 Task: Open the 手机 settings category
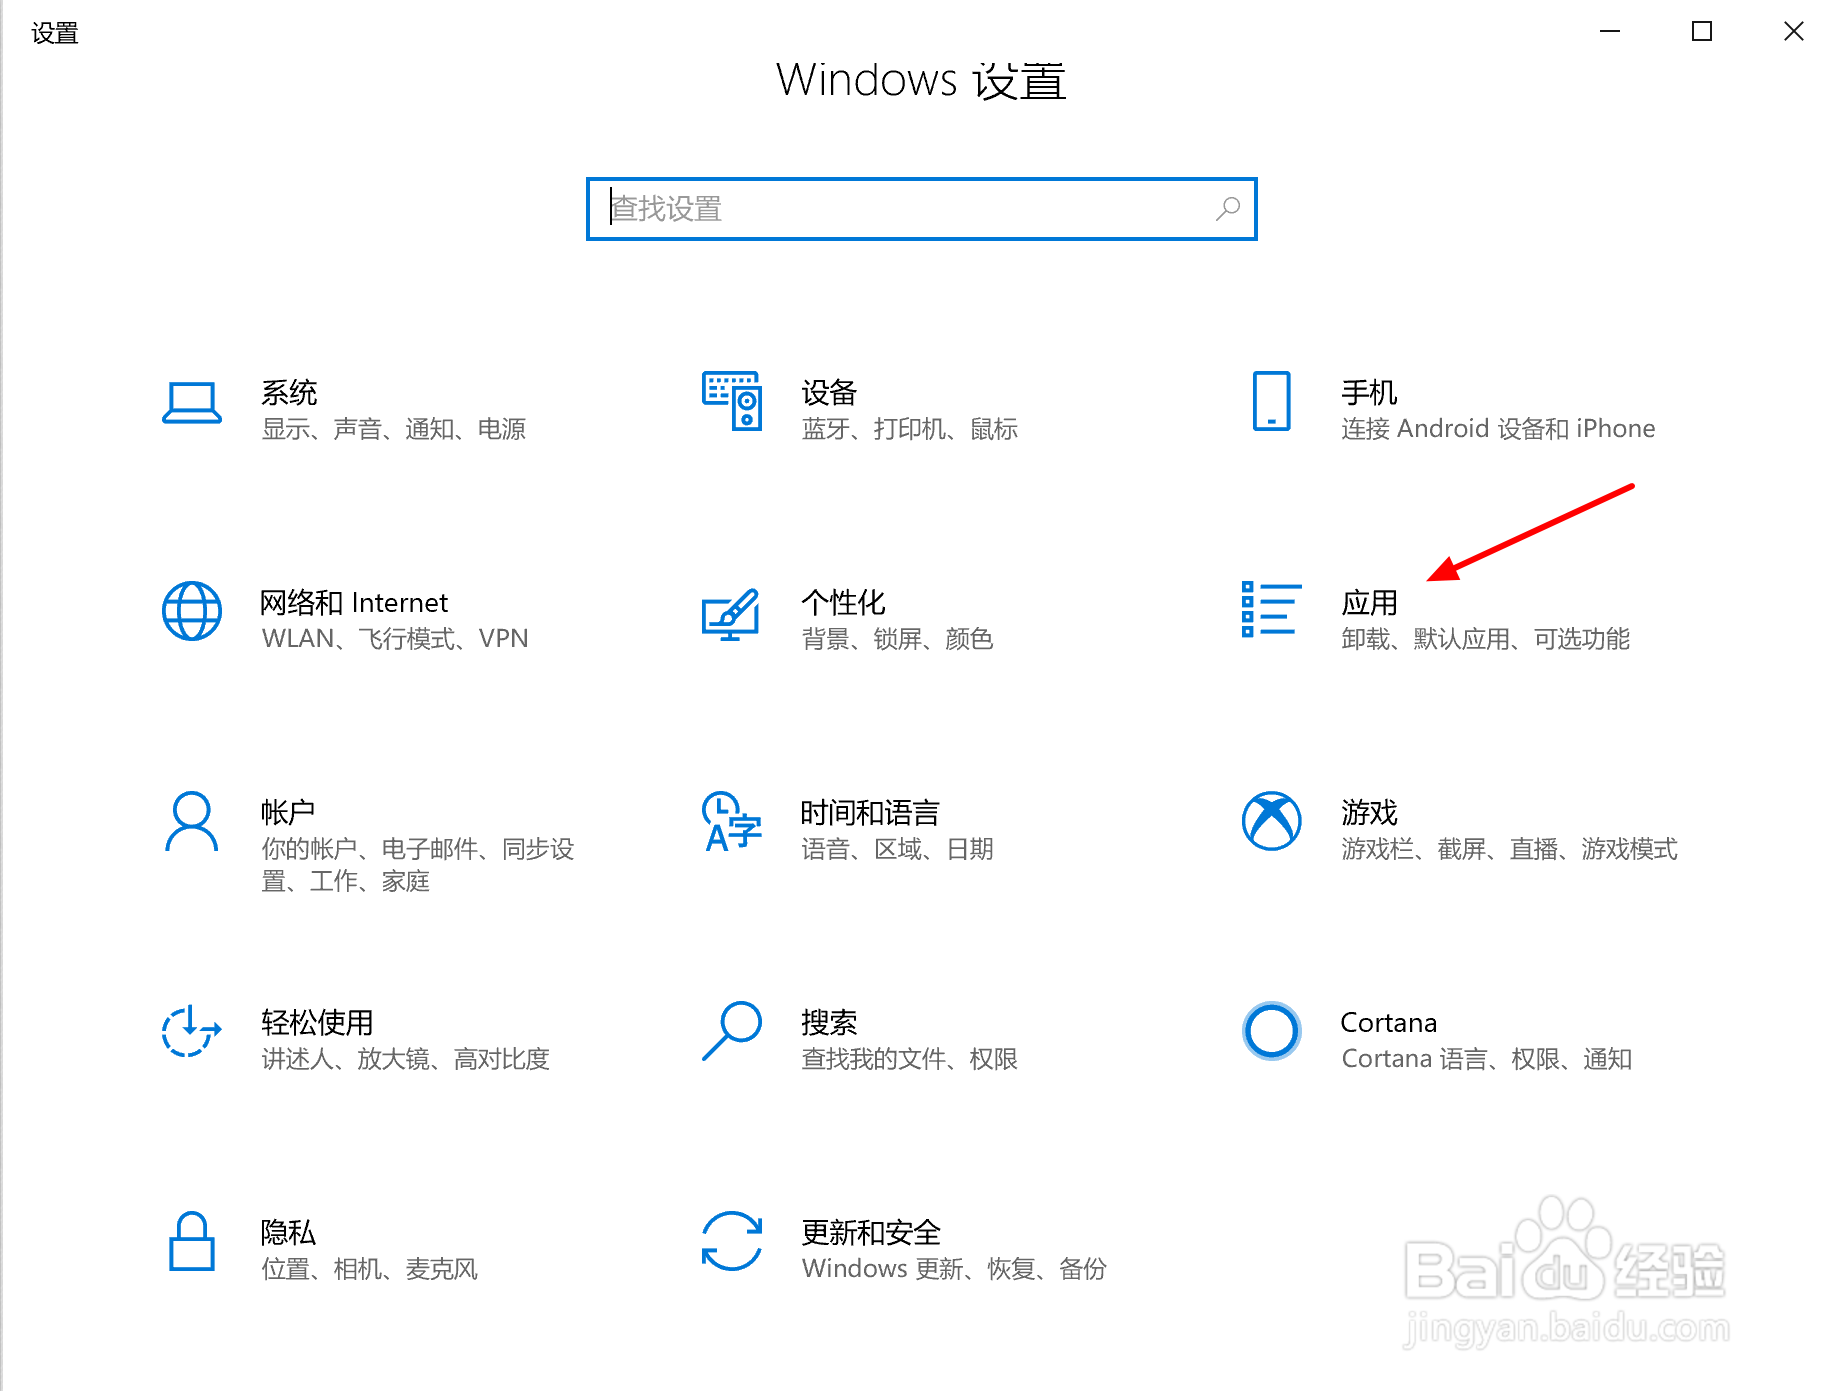coord(1369,392)
